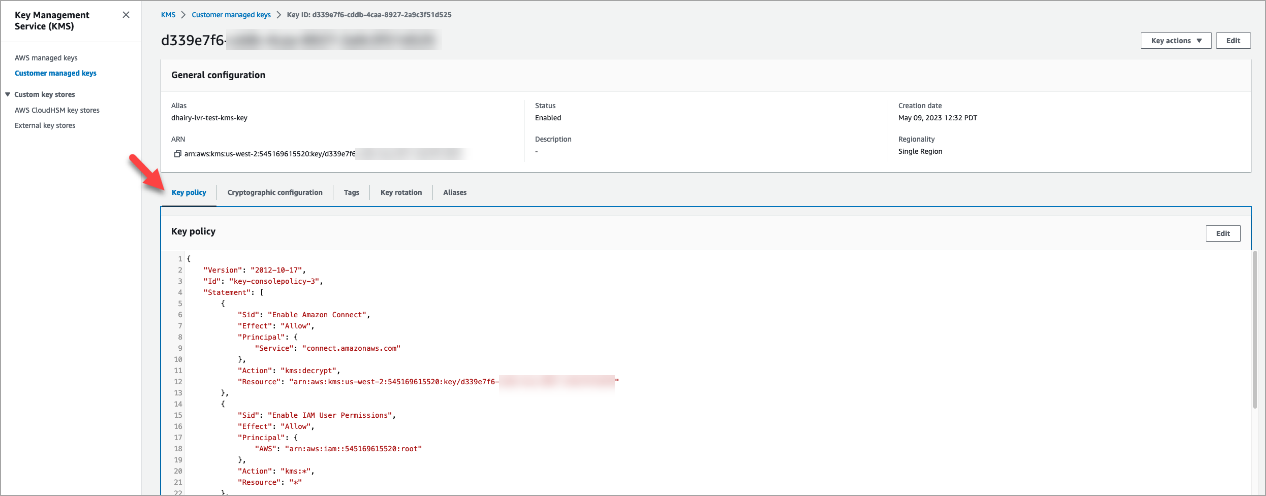1266x496 pixels.
Task: Open AWS CloudHSM key stores
Action: 57,110
